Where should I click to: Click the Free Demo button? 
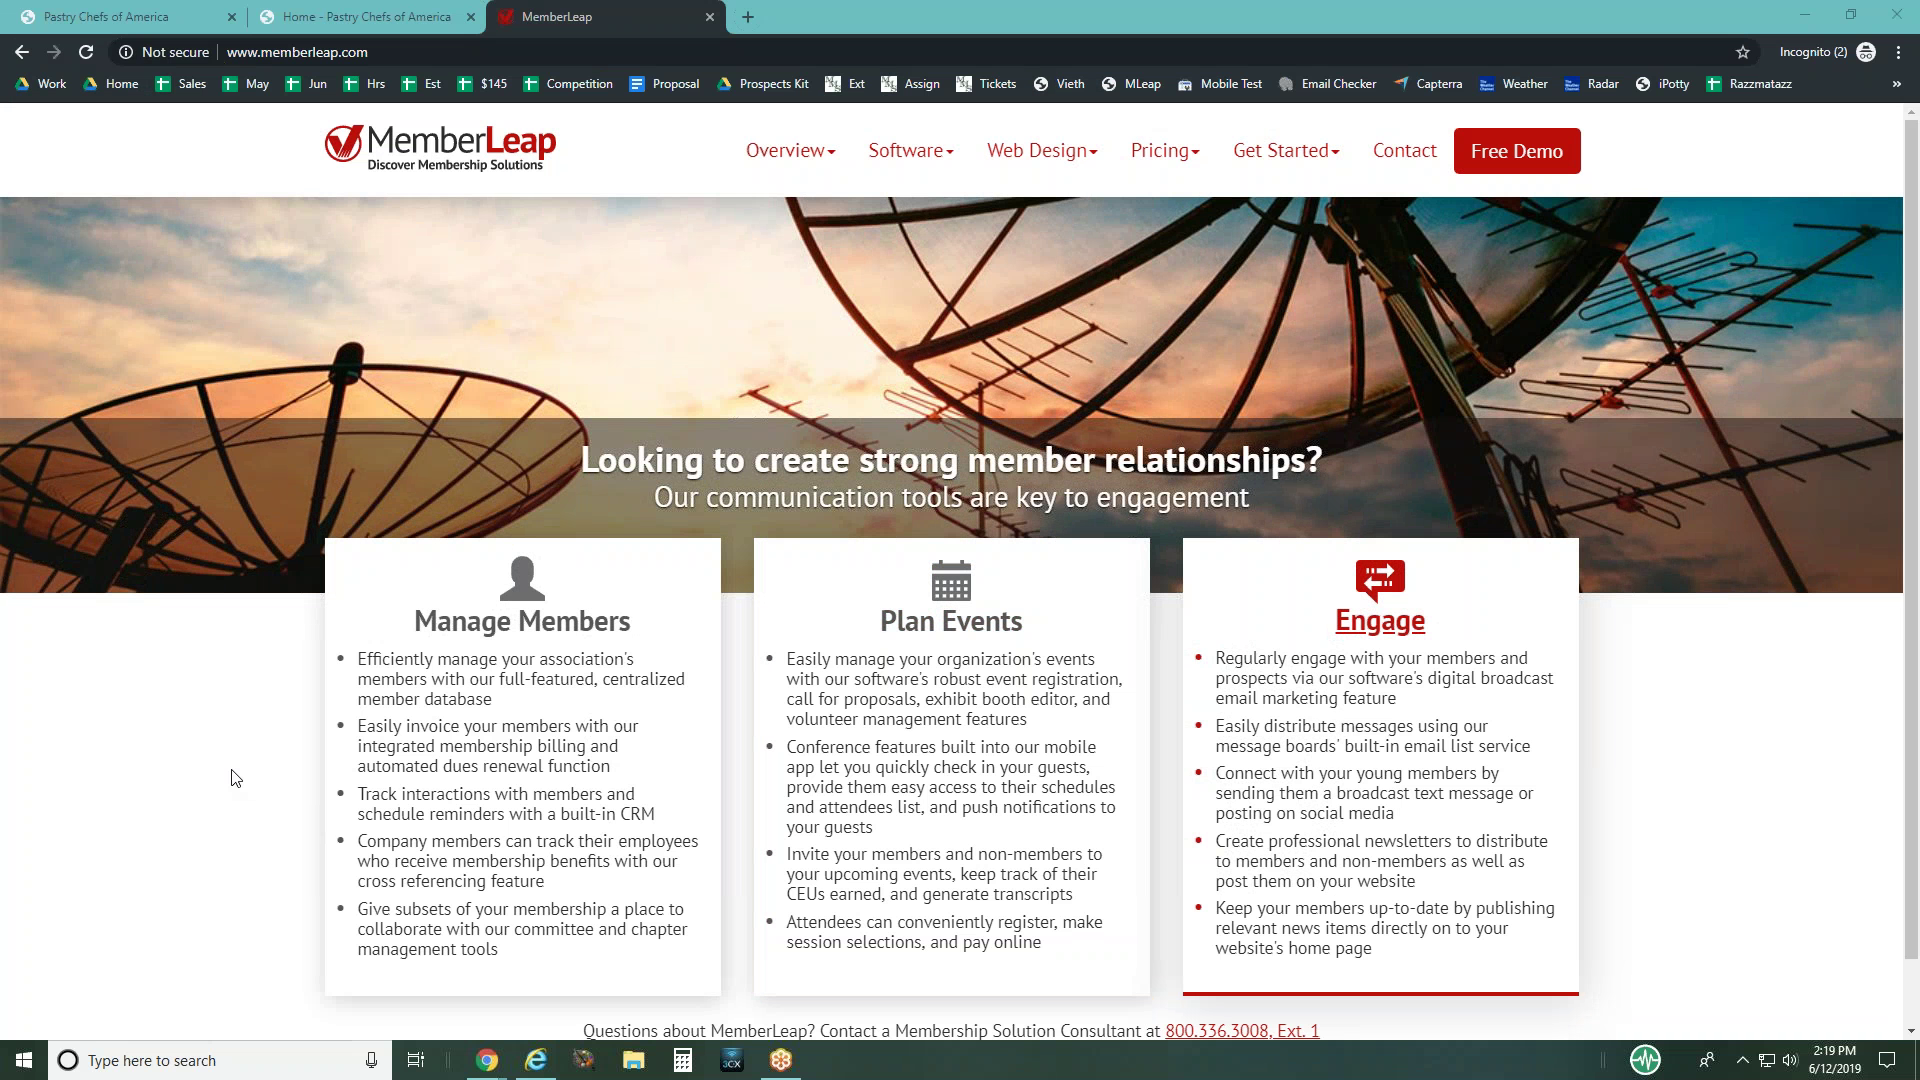[1517, 151]
